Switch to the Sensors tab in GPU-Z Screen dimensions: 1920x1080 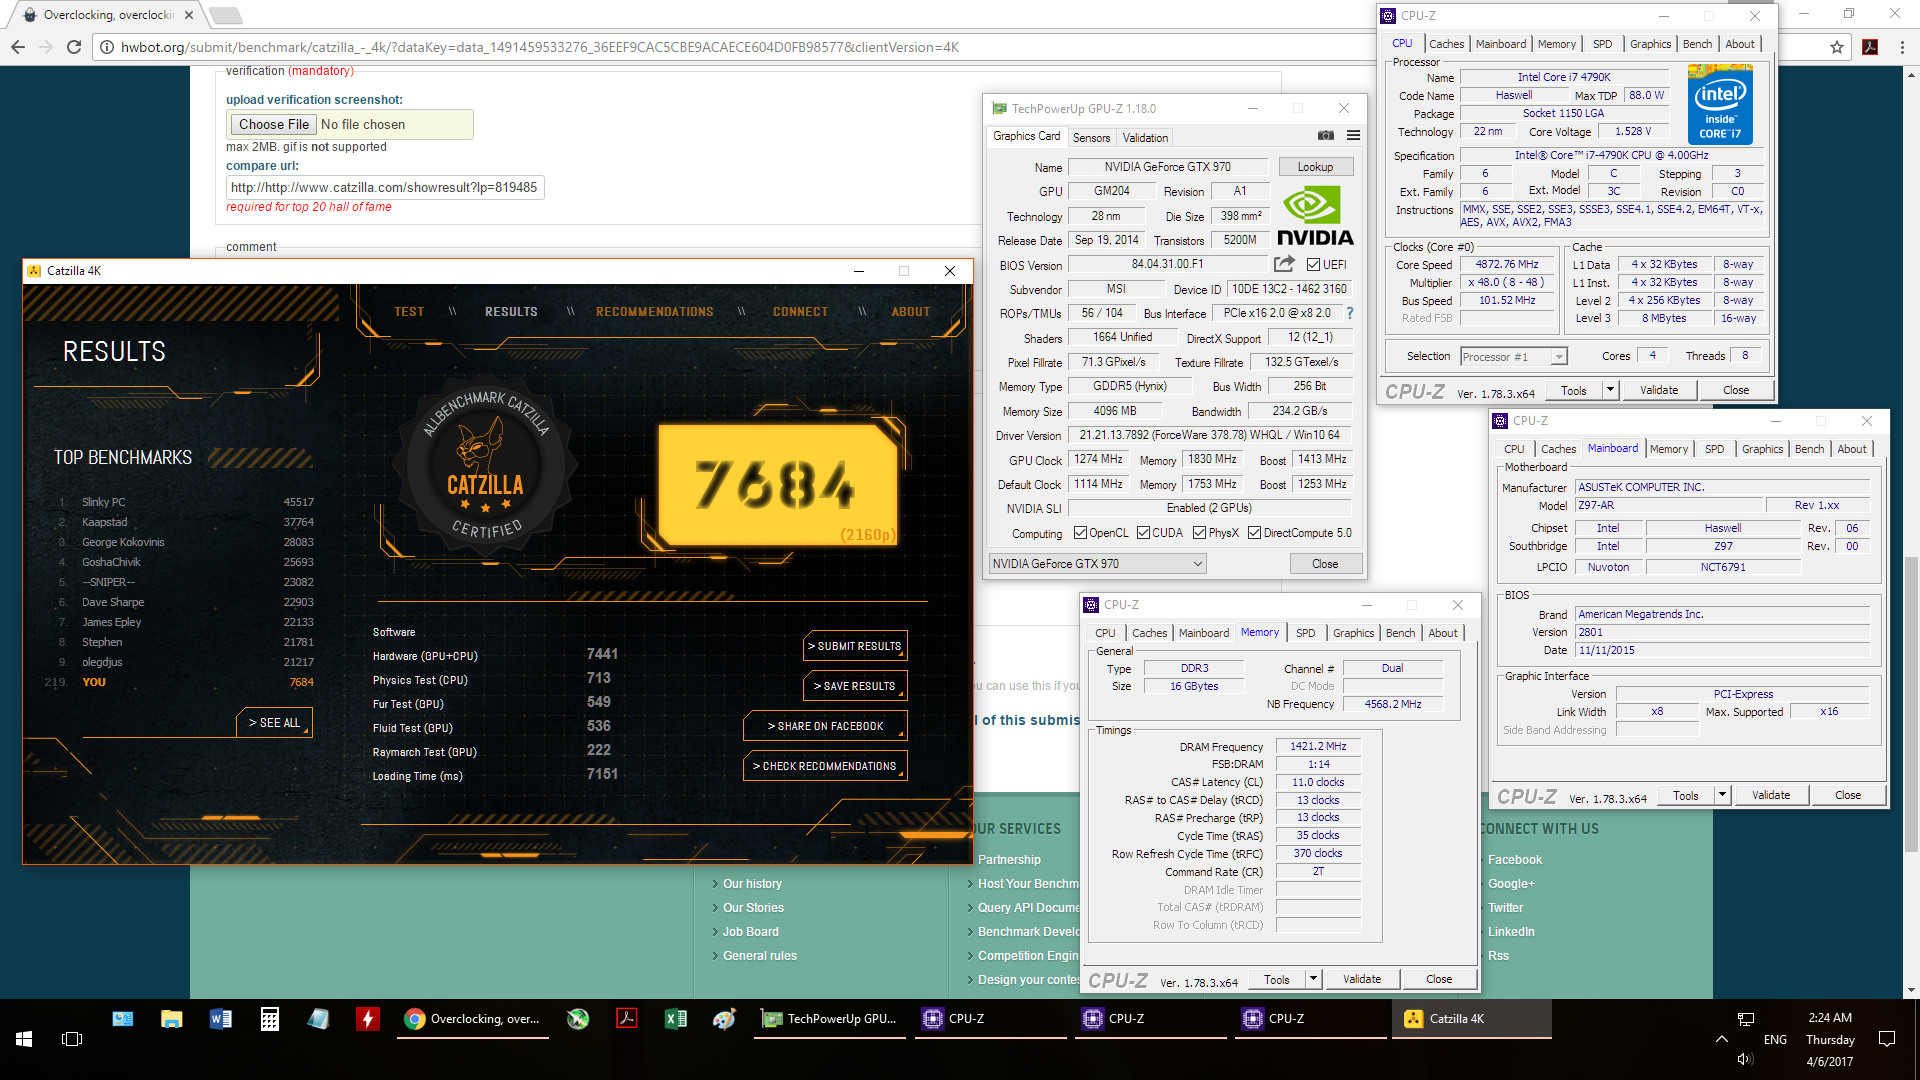(x=1091, y=138)
